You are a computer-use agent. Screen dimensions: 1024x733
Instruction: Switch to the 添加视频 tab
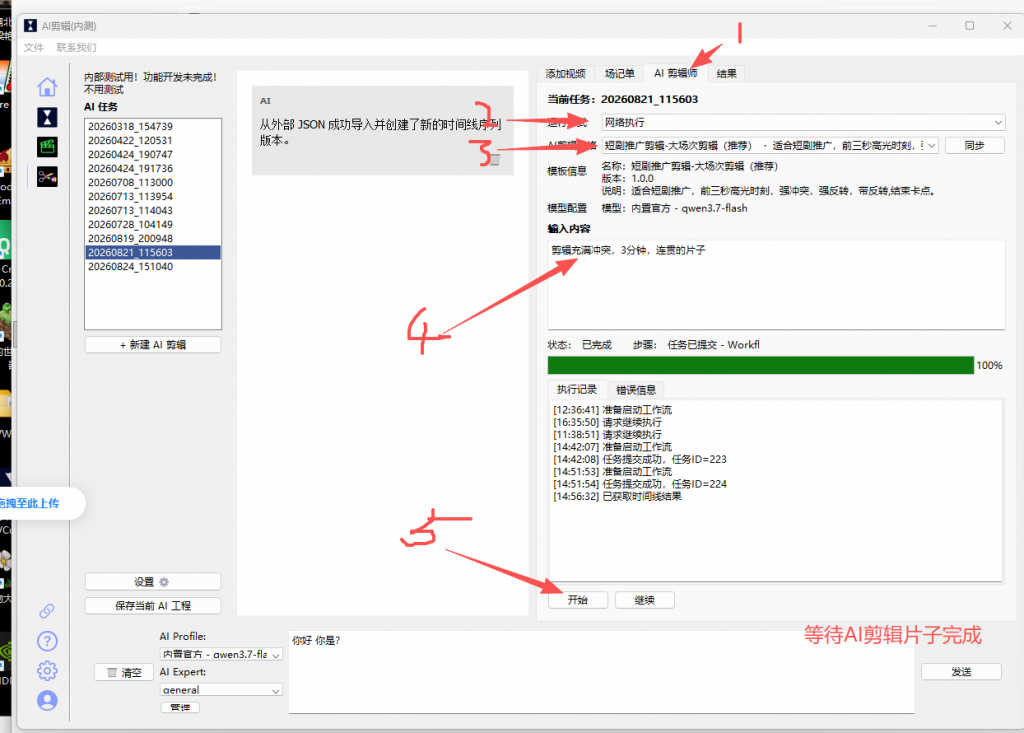pos(566,73)
